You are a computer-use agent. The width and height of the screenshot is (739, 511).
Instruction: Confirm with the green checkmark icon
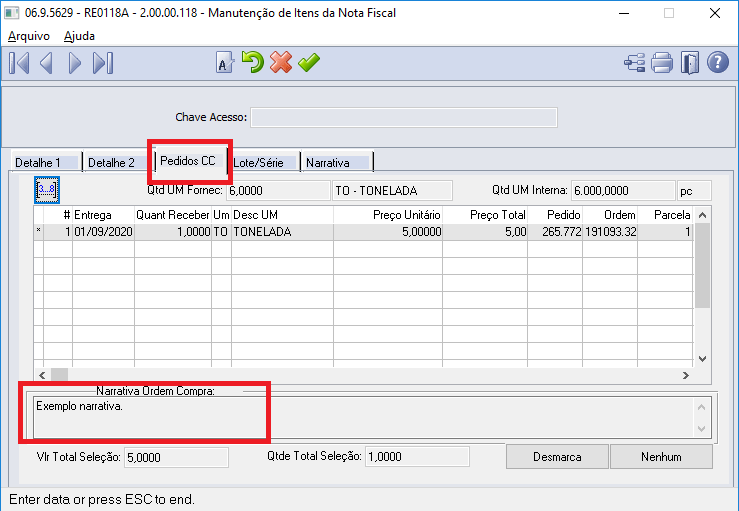[x=309, y=62]
